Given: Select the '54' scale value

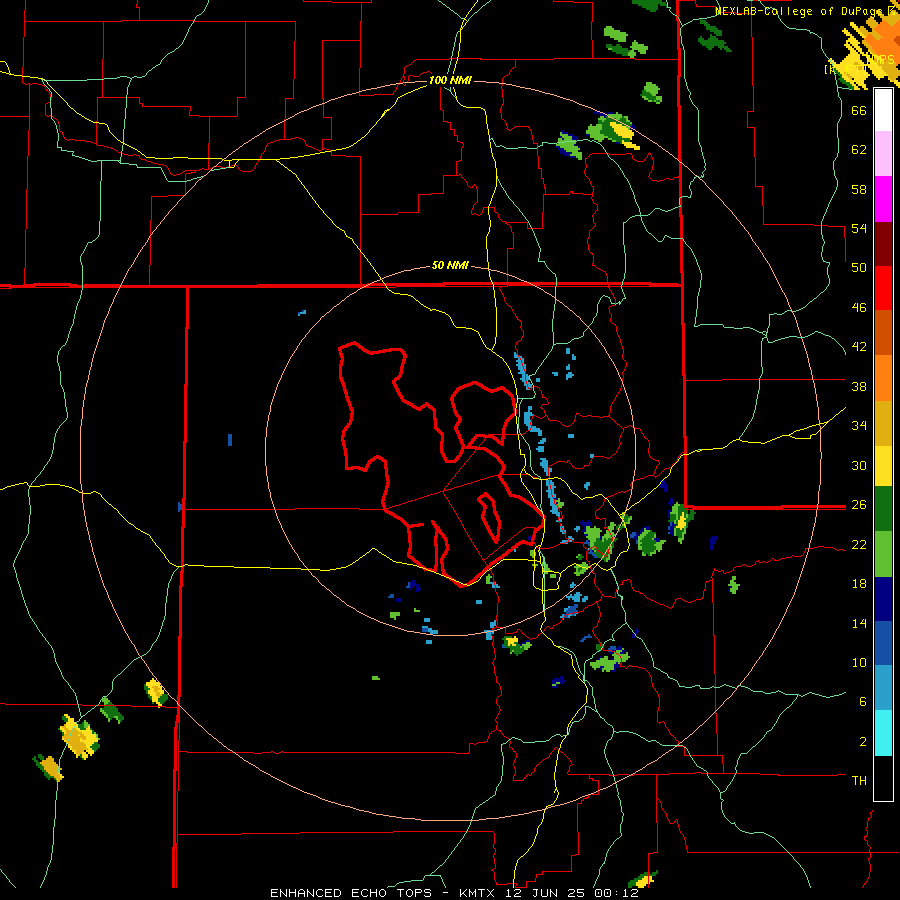Looking at the screenshot, I should pyautogui.click(x=859, y=228).
